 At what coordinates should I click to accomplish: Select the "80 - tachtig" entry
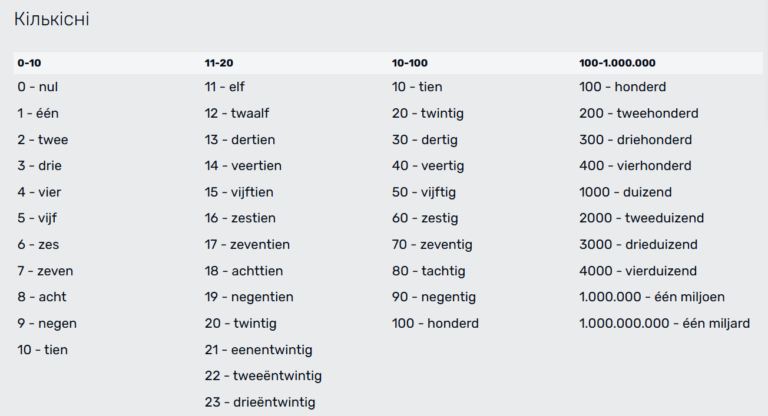[432, 271]
